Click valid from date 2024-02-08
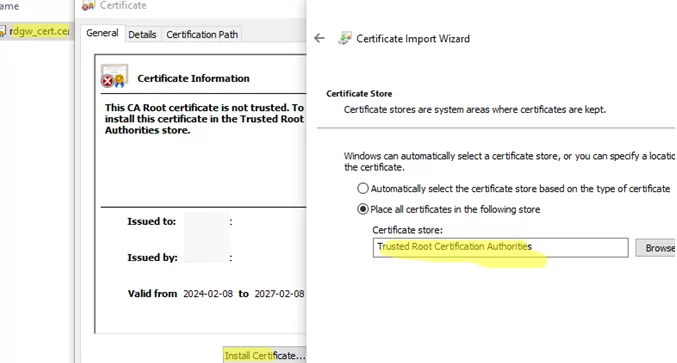This screenshot has width=677, height=363. coord(208,294)
